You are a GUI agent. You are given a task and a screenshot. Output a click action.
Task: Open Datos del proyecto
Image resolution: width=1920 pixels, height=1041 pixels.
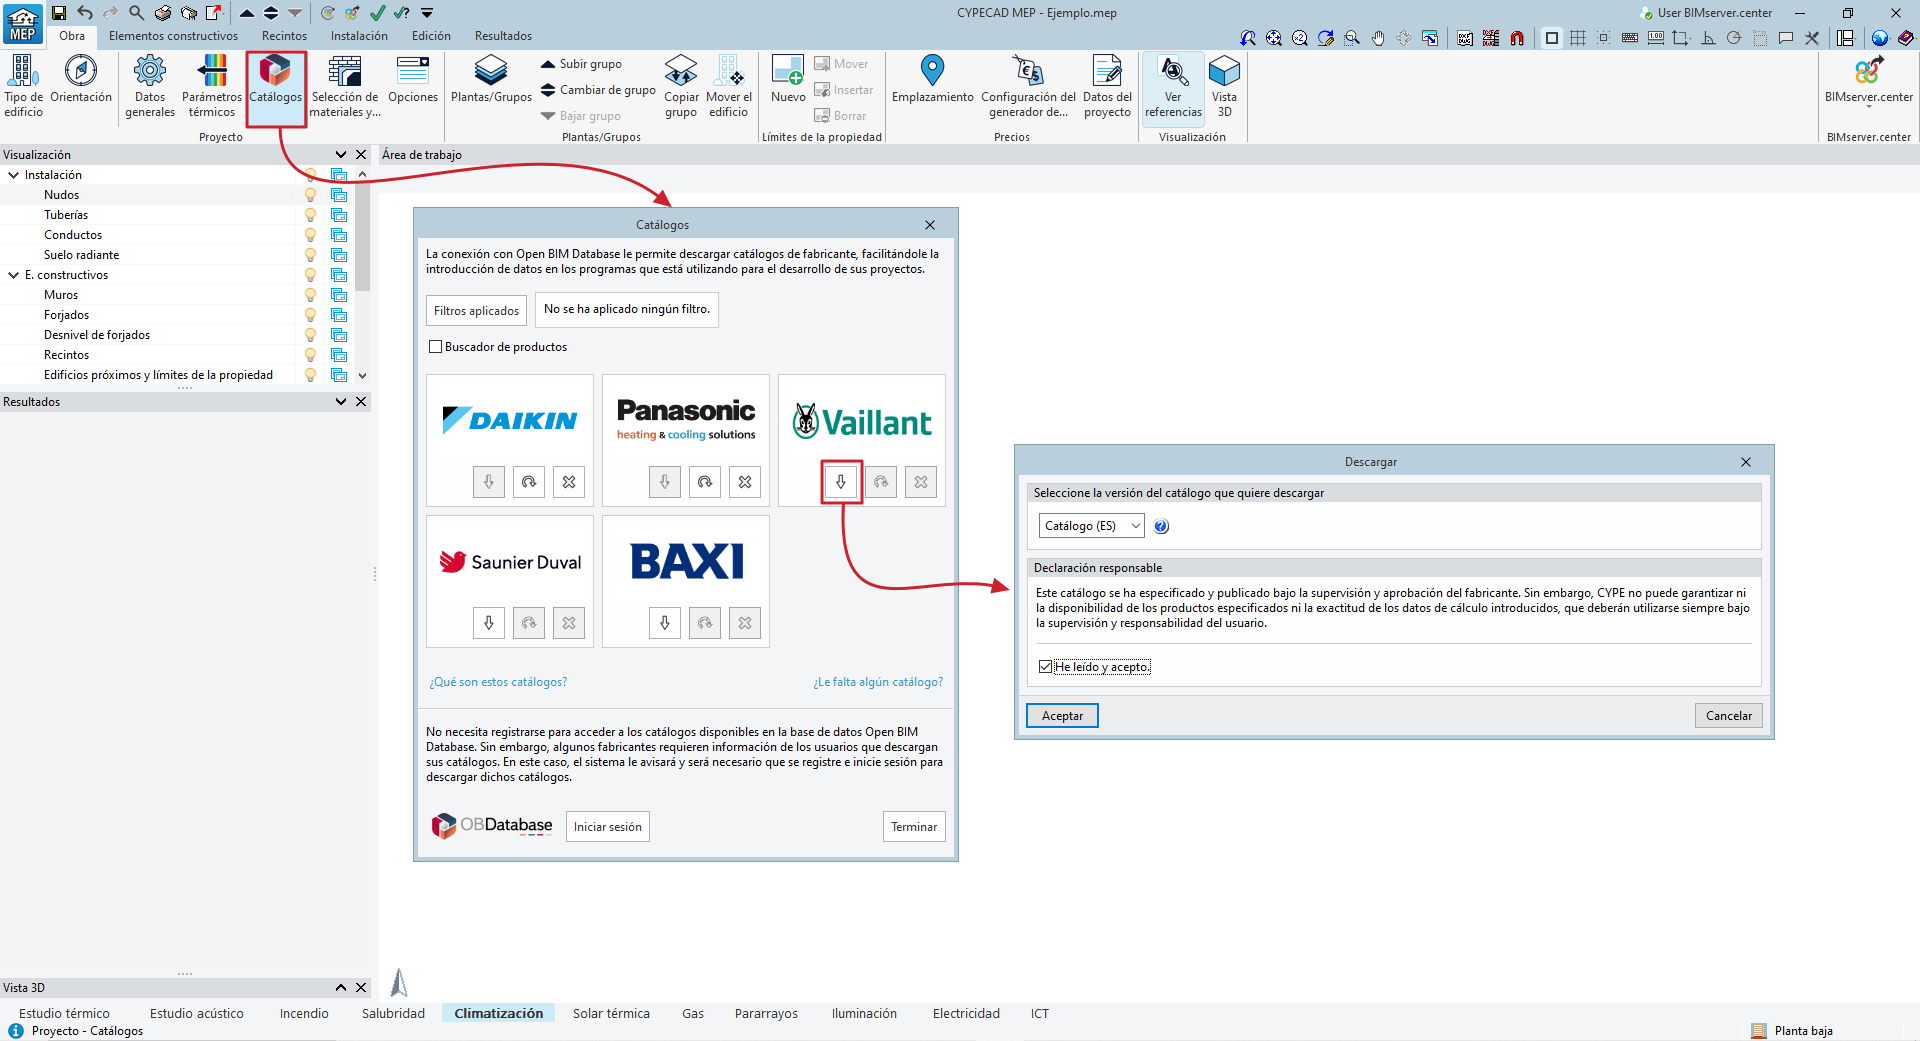point(1107,86)
